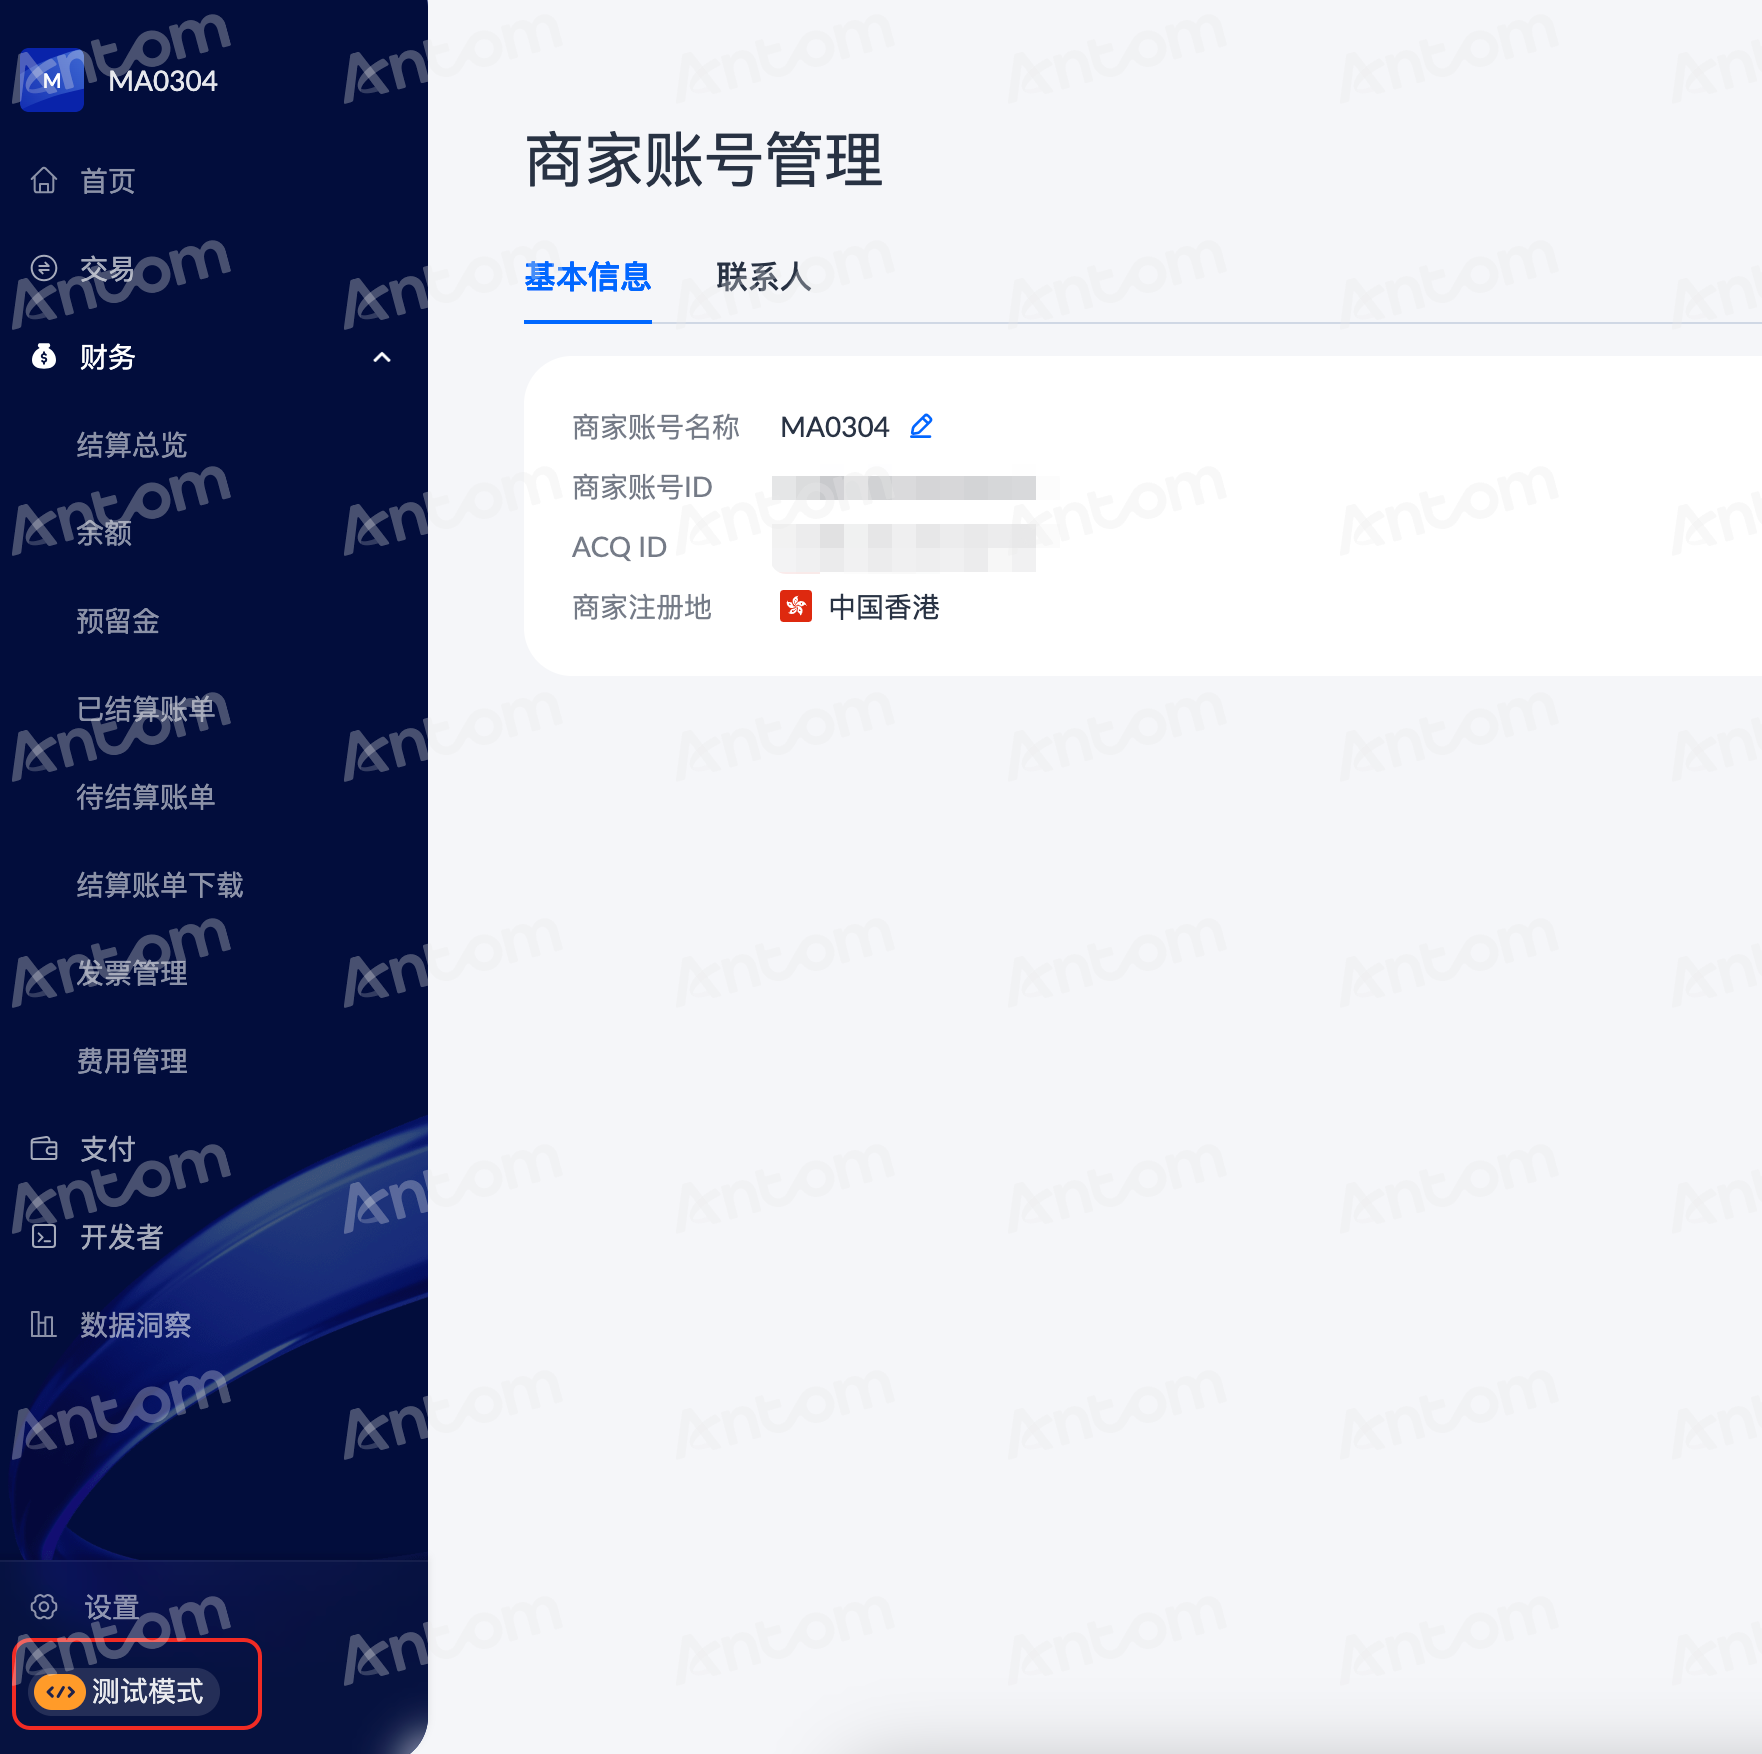
Task: Open 余额 under 财务
Action: [x=104, y=533]
